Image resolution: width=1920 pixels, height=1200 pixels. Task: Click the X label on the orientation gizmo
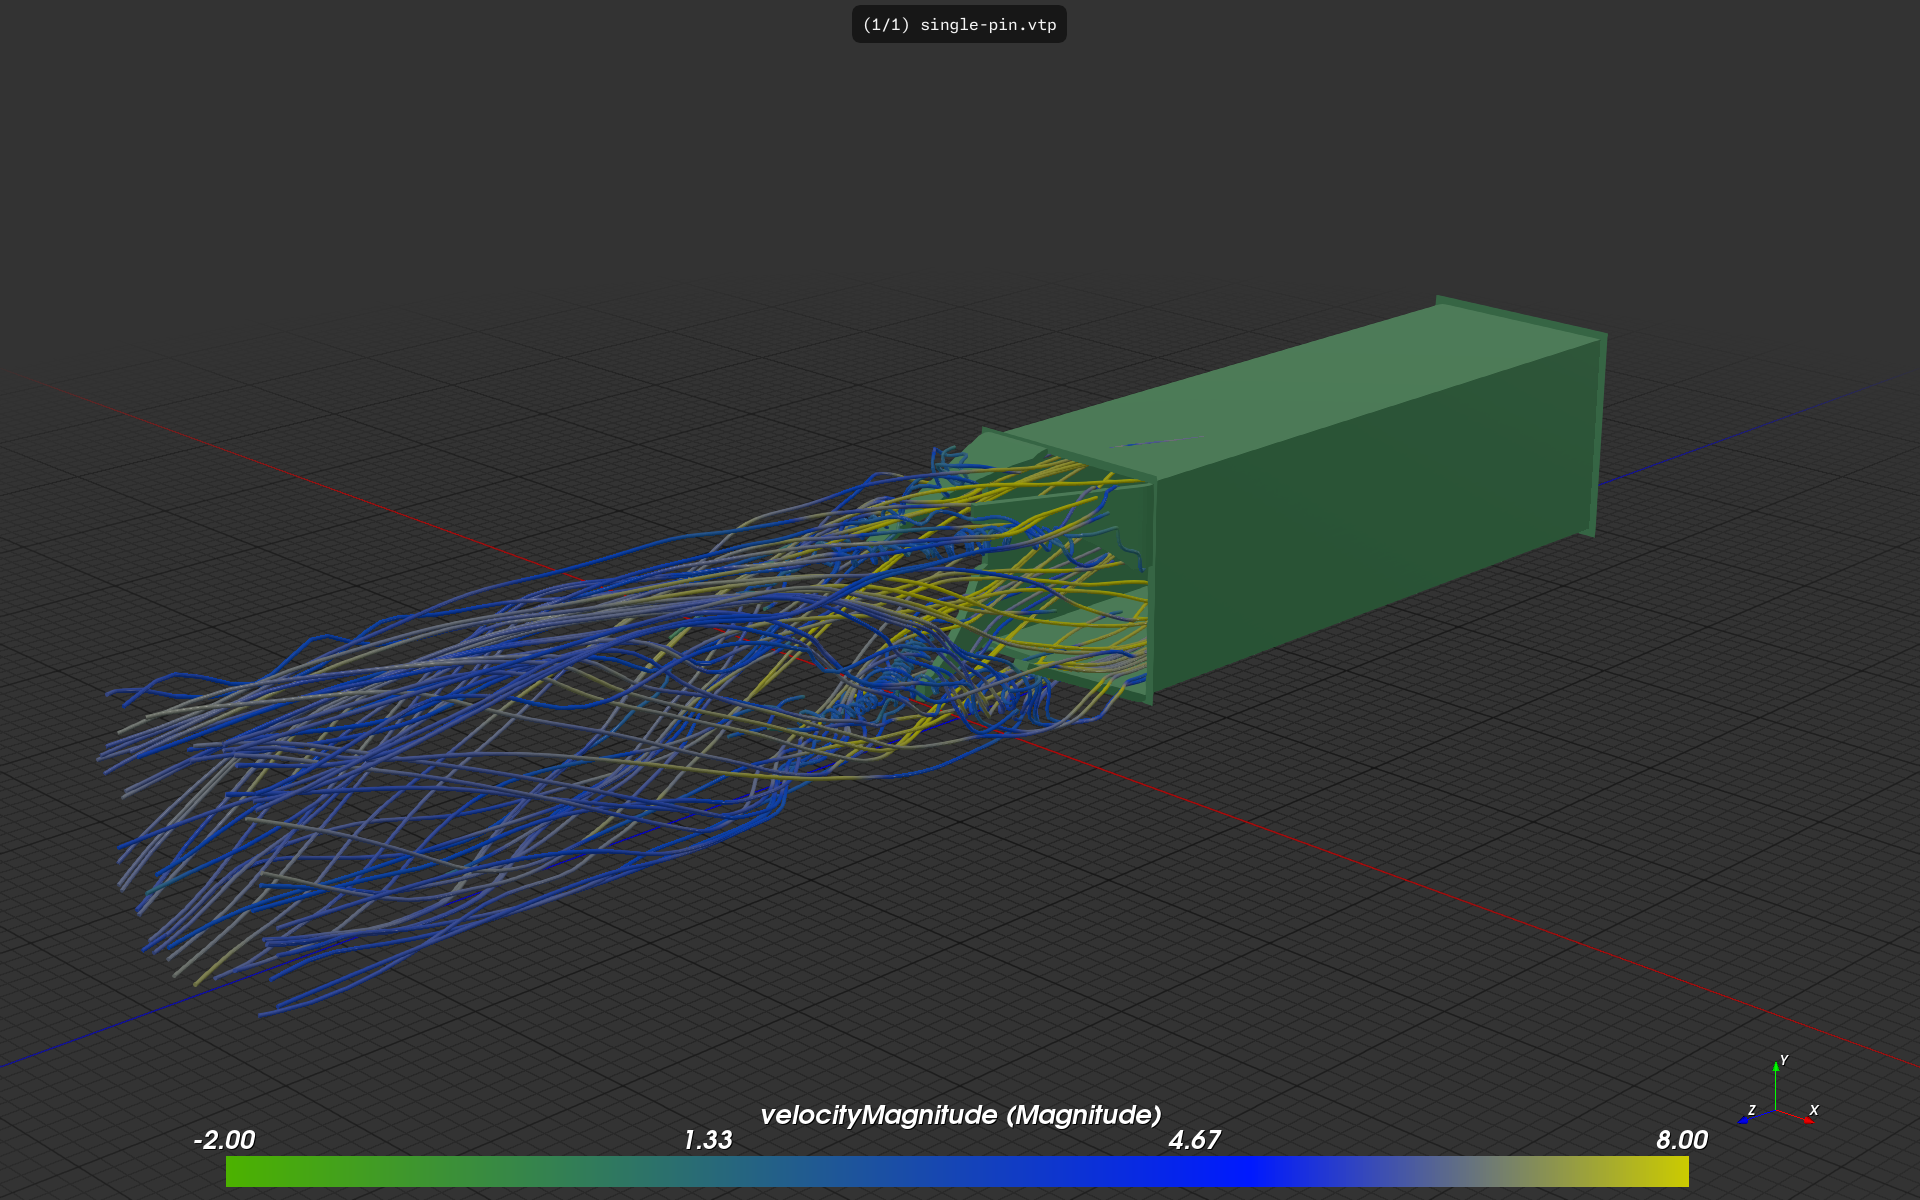(1814, 1110)
